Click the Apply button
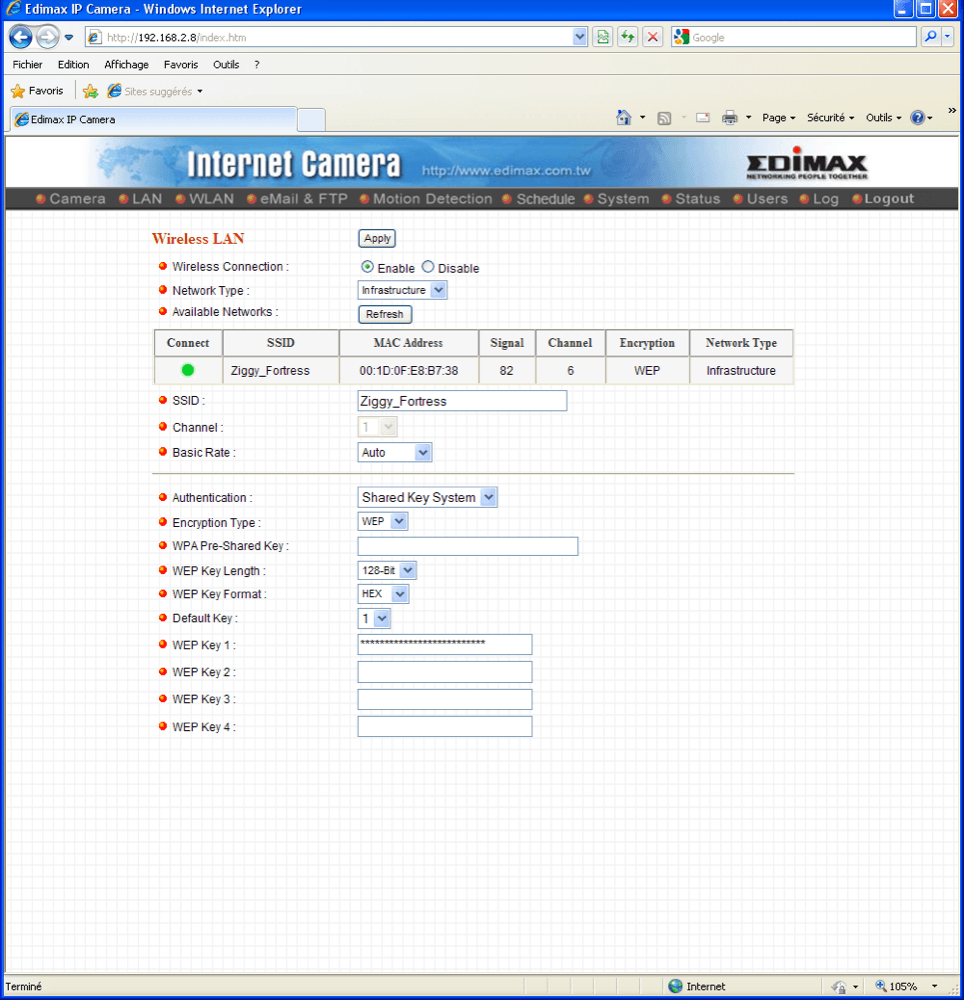Viewport: 964px width, 1000px height. click(377, 239)
